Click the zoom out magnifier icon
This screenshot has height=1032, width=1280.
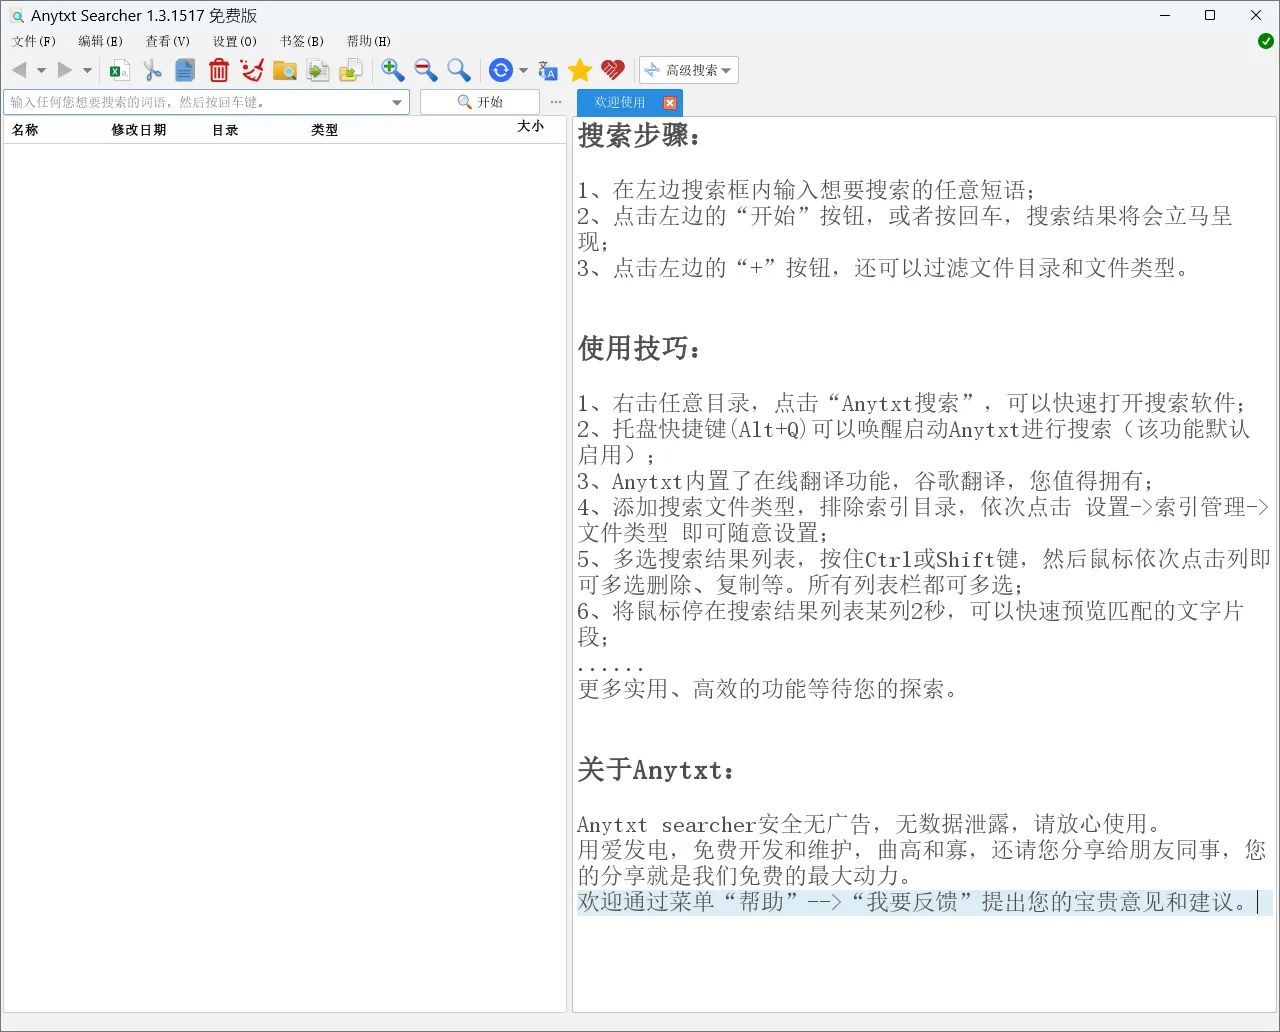tap(426, 70)
